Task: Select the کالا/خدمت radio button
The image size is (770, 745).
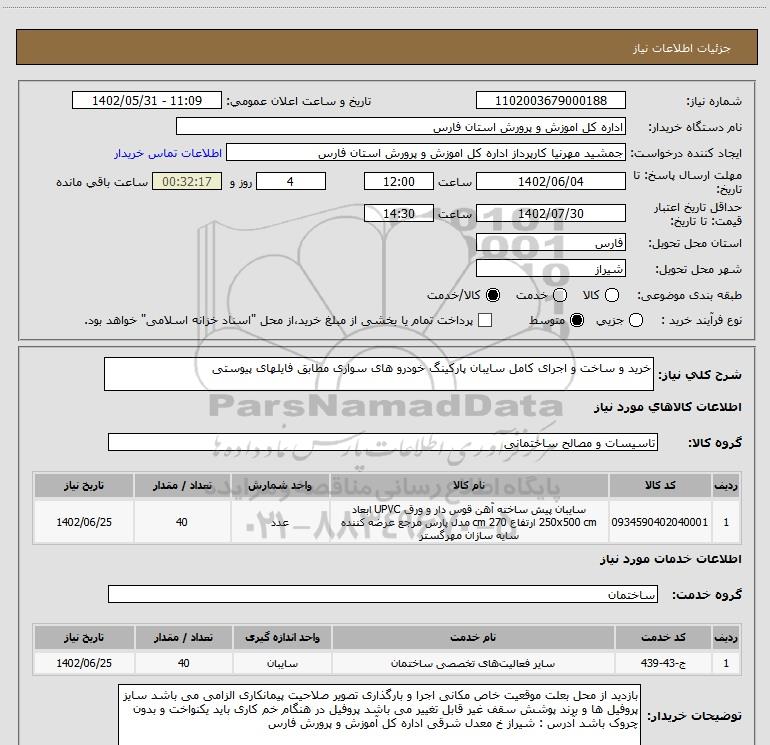Action: pos(493,295)
